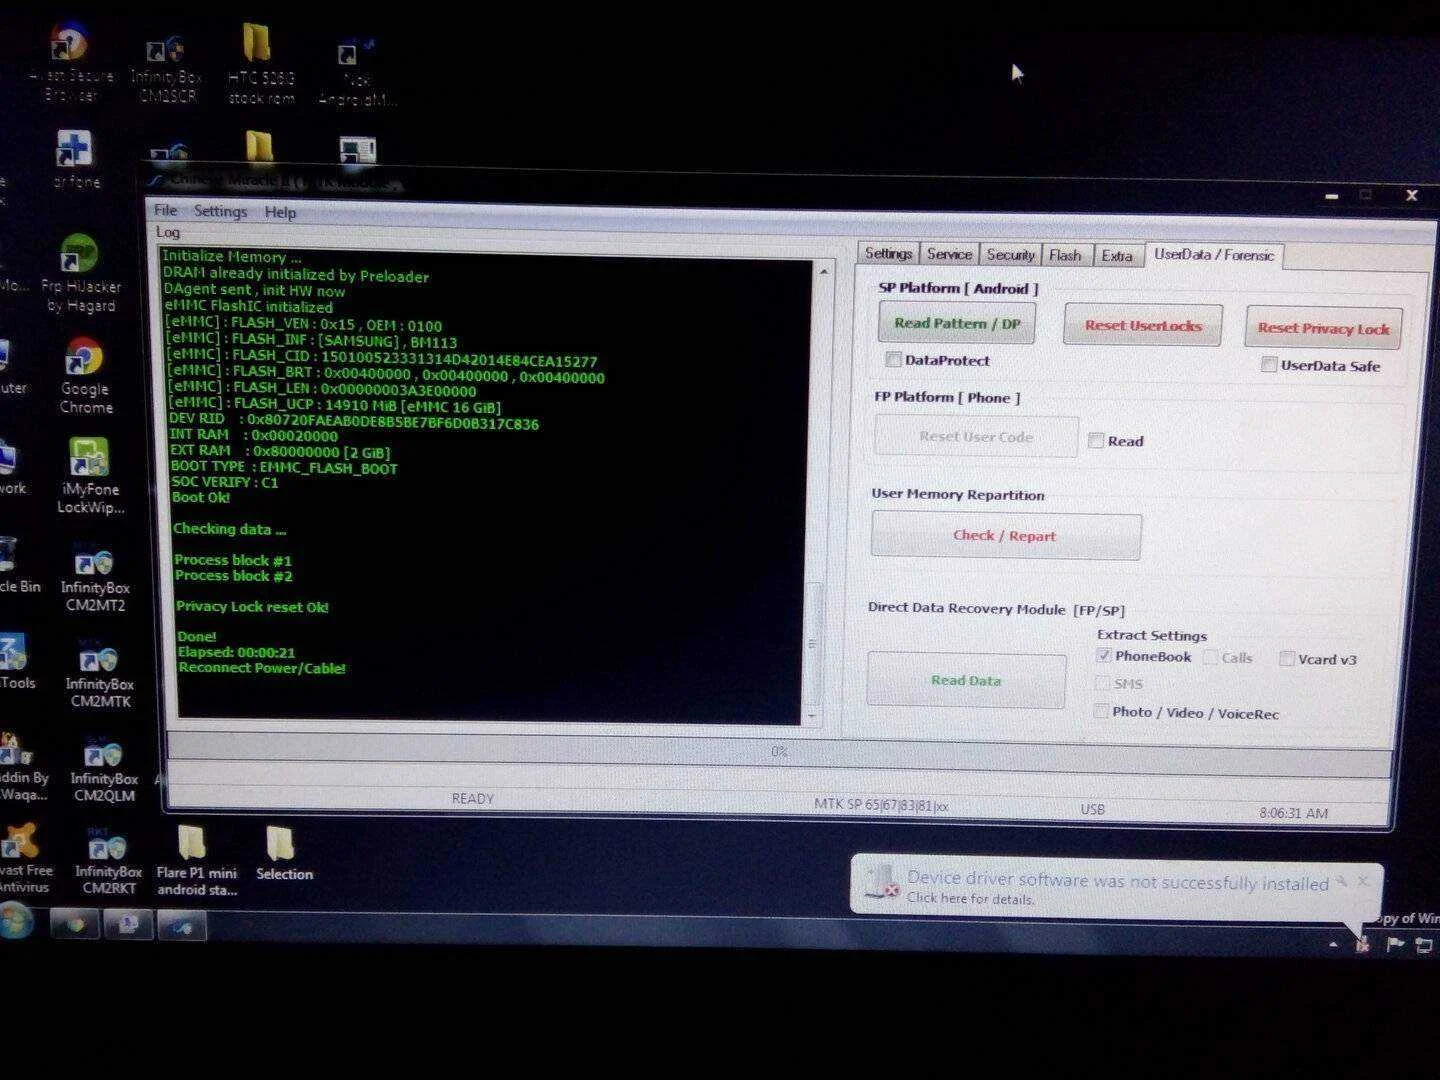Click the READY status bar text

pyautogui.click(x=473, y=798)
